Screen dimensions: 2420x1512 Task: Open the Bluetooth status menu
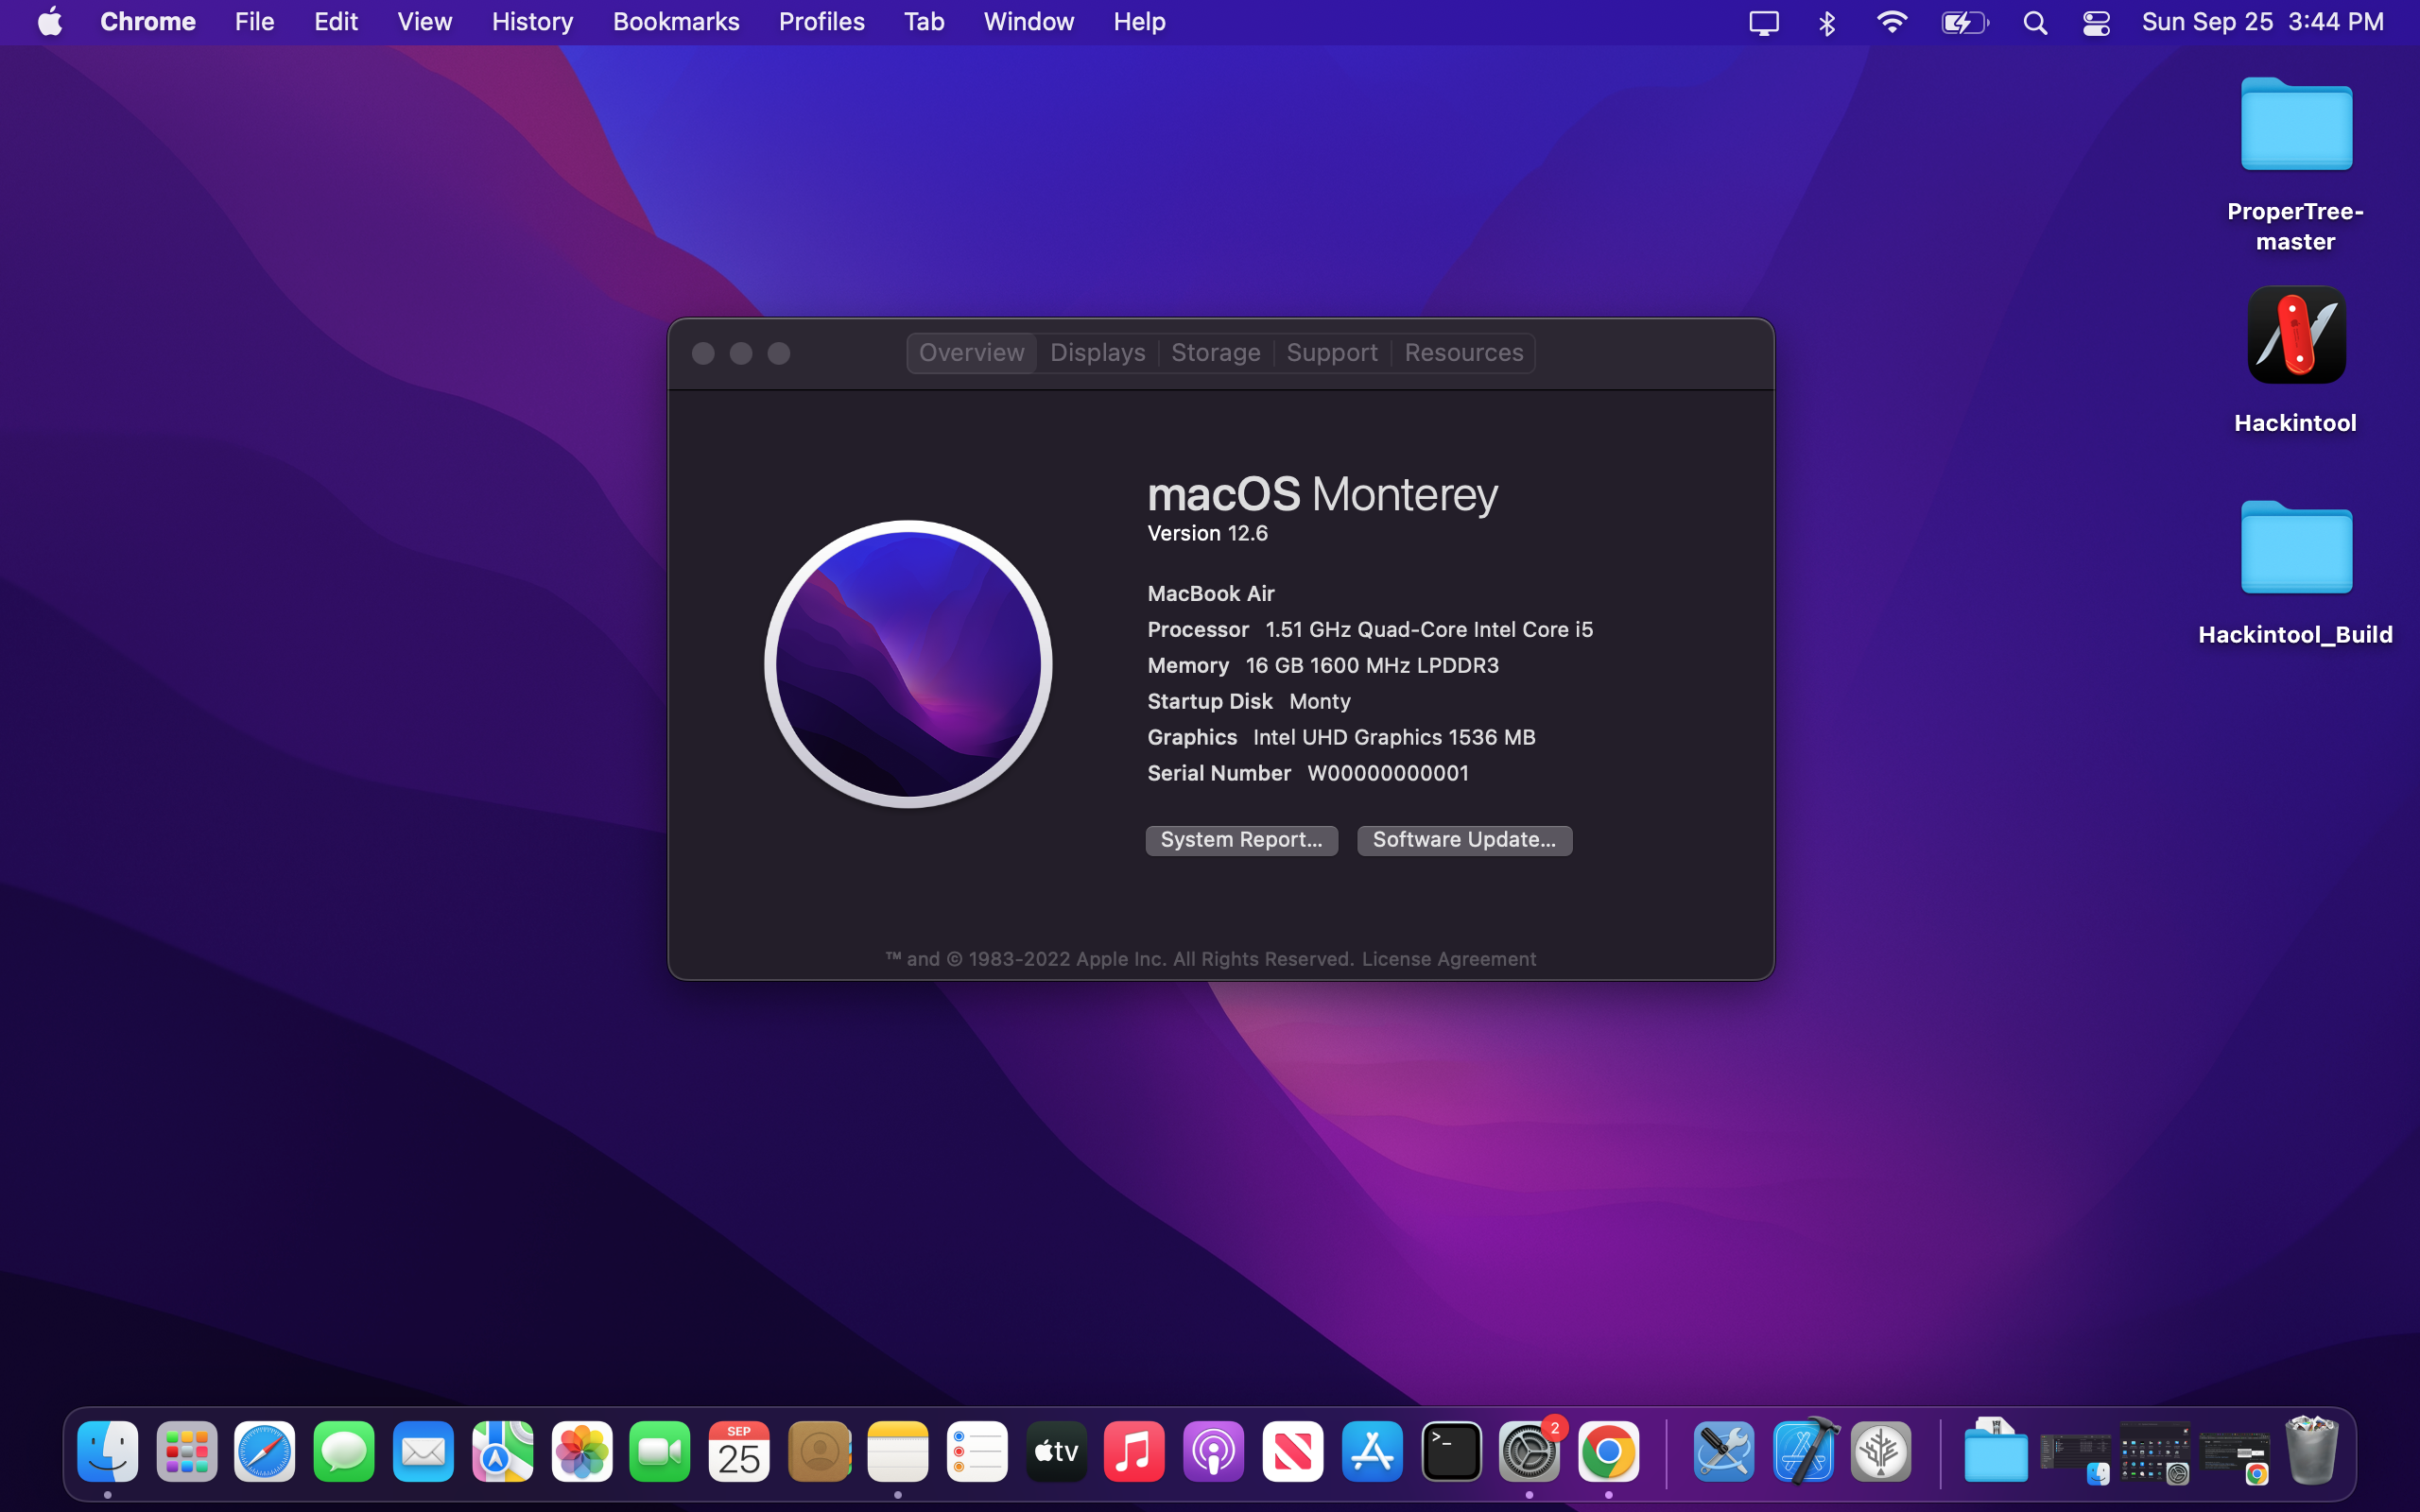(1827, 22)
